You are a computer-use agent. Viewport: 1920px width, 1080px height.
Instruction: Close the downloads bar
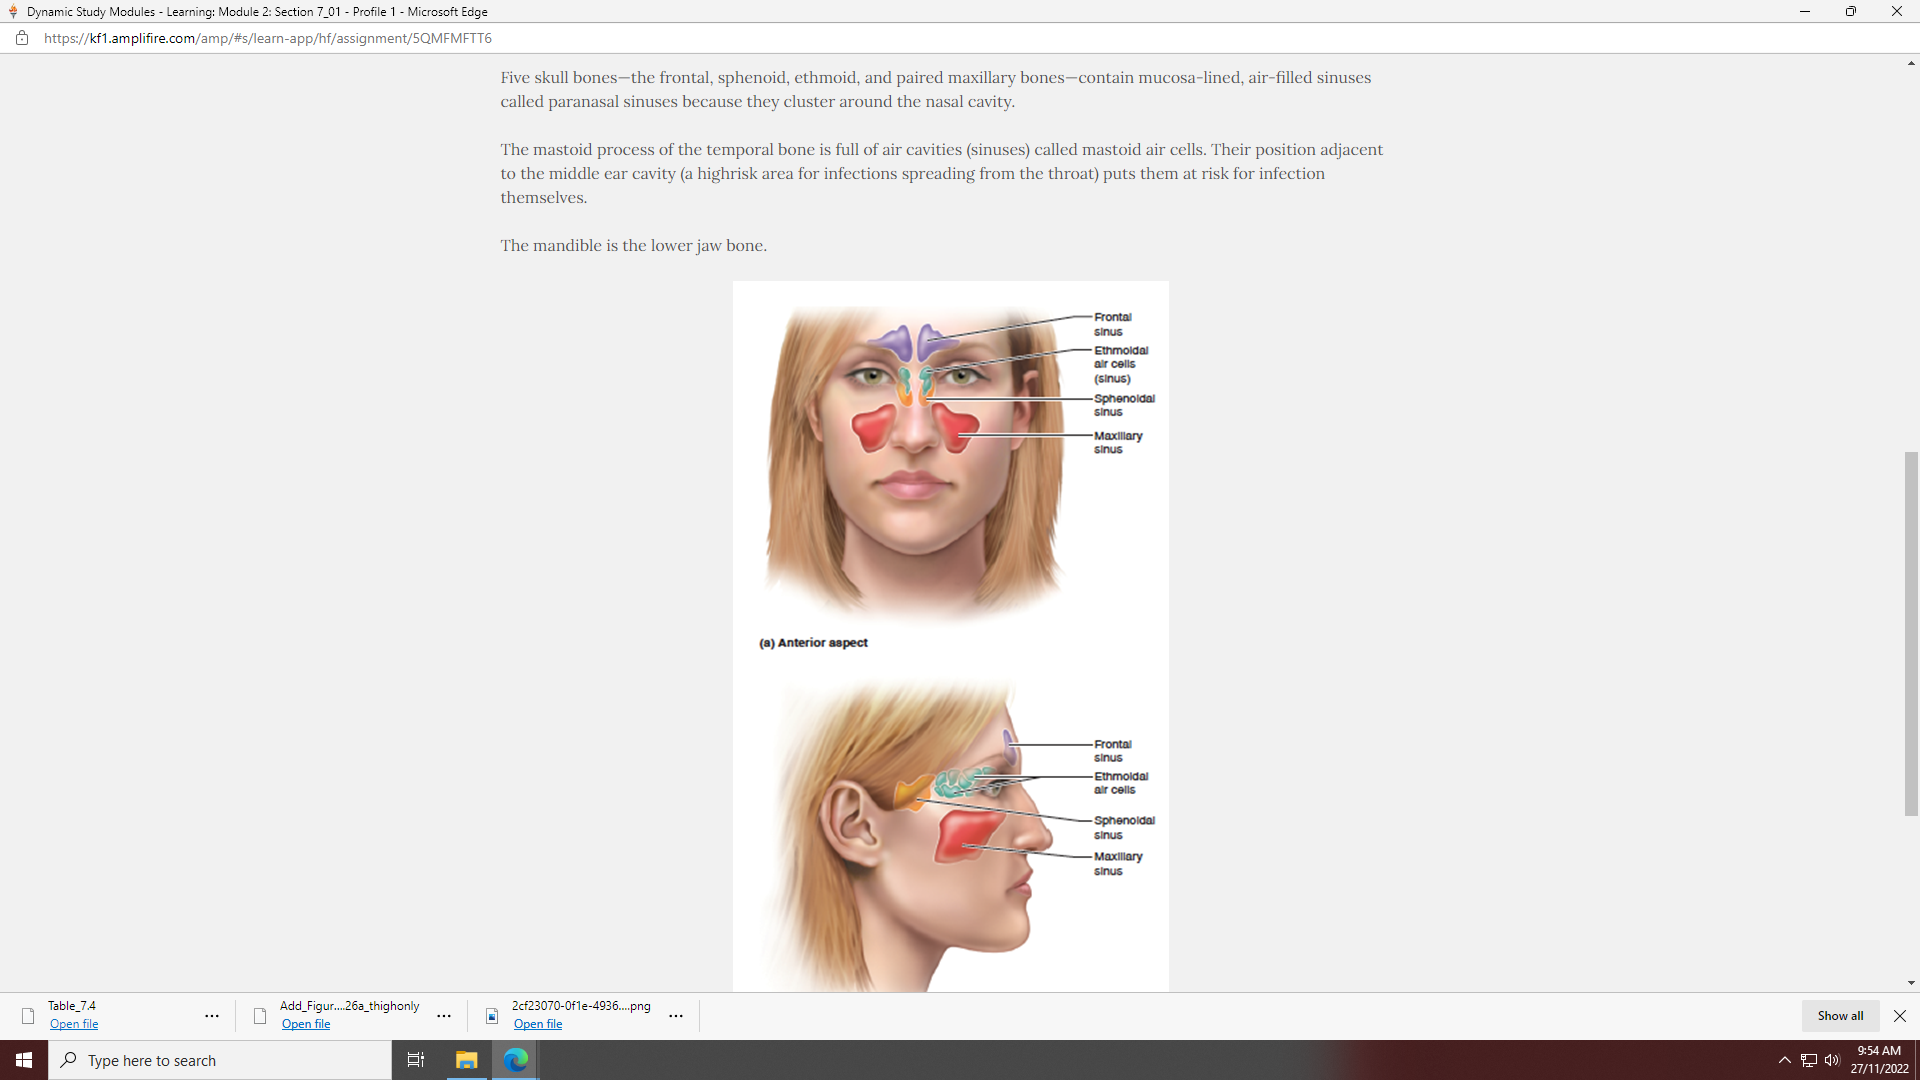click(x=1899, y=1016)
